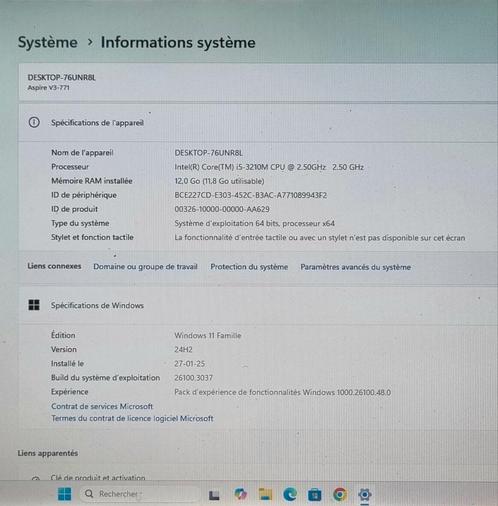This screenshot has width=498, height=506.
Task: Select the DESKTOP-76UNR8L header name
Action: (62, 77)
